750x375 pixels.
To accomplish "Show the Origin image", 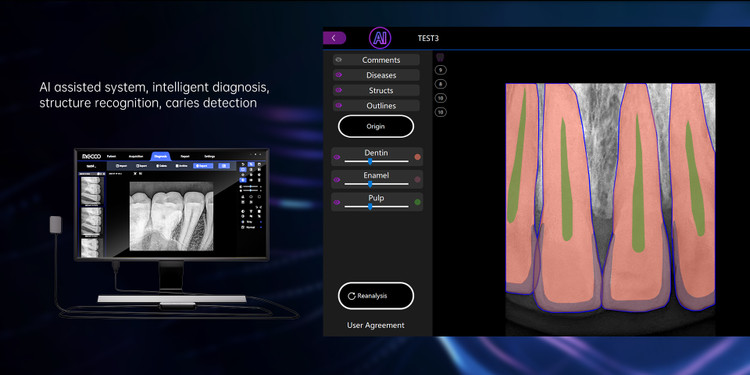I will (376, 127).
